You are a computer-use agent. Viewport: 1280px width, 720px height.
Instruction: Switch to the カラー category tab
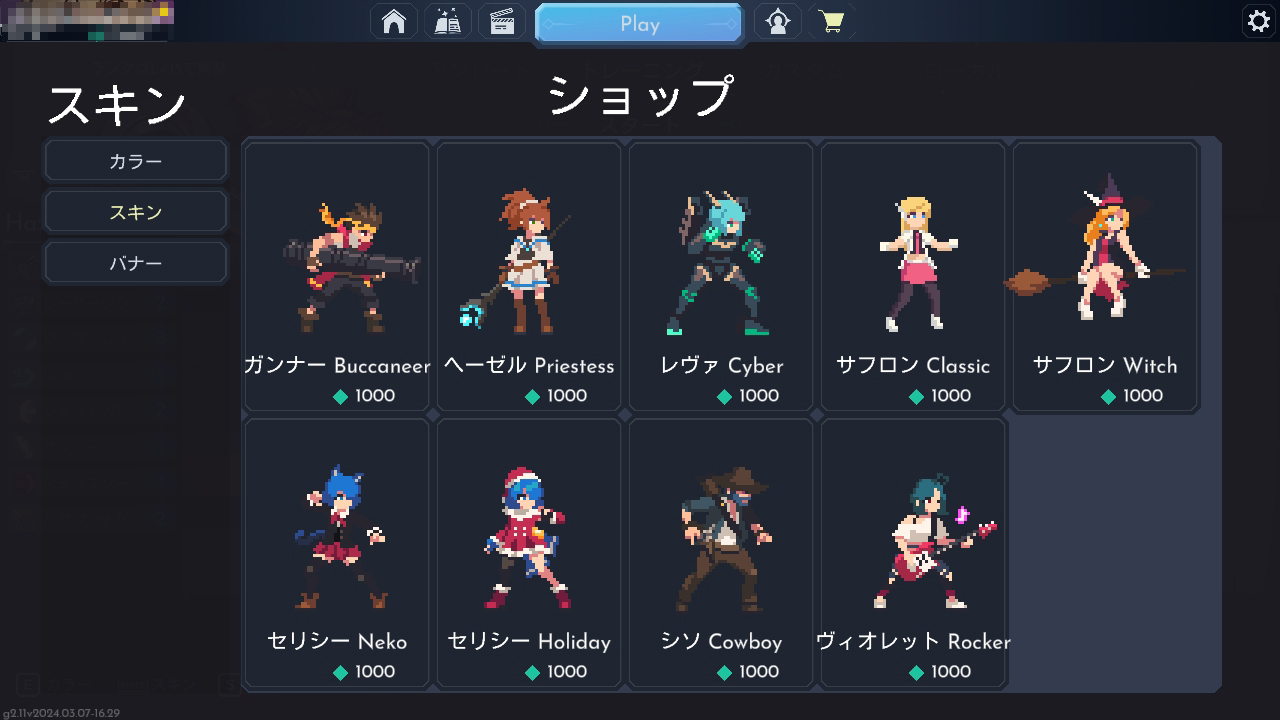136,161
